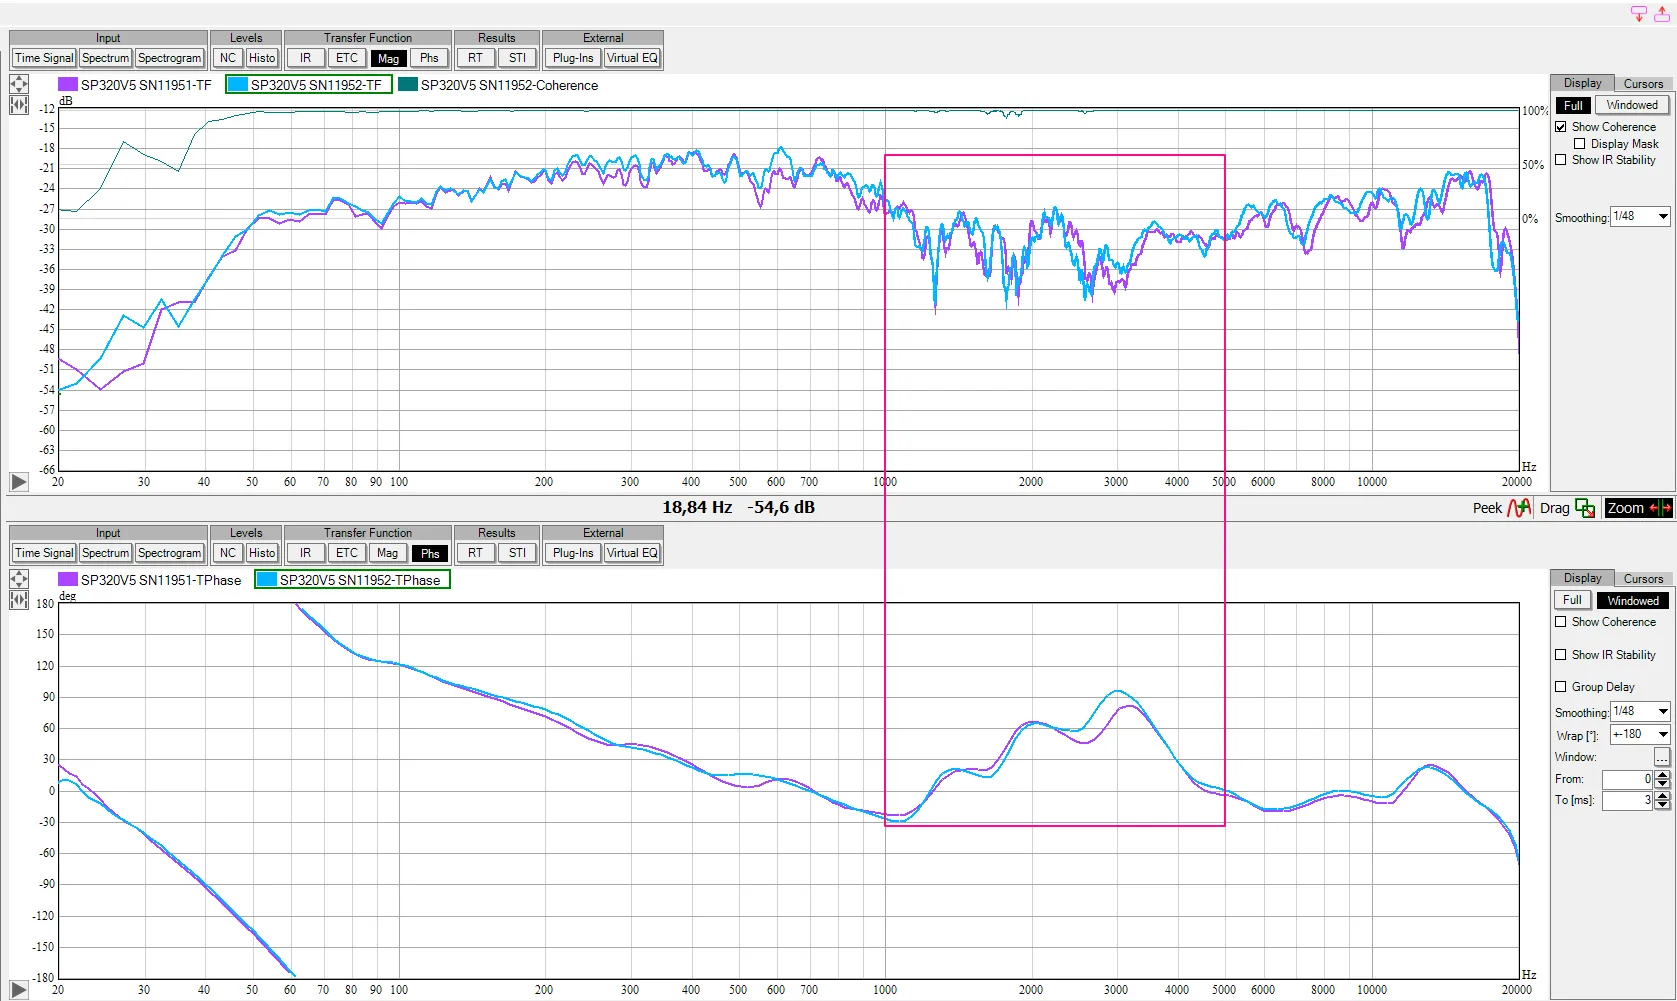The width and height of the screenshot is (1677, 1001).
Task: Click the purple SP320V5 SN11951-TF swatch
Action: tap(68, 85)
